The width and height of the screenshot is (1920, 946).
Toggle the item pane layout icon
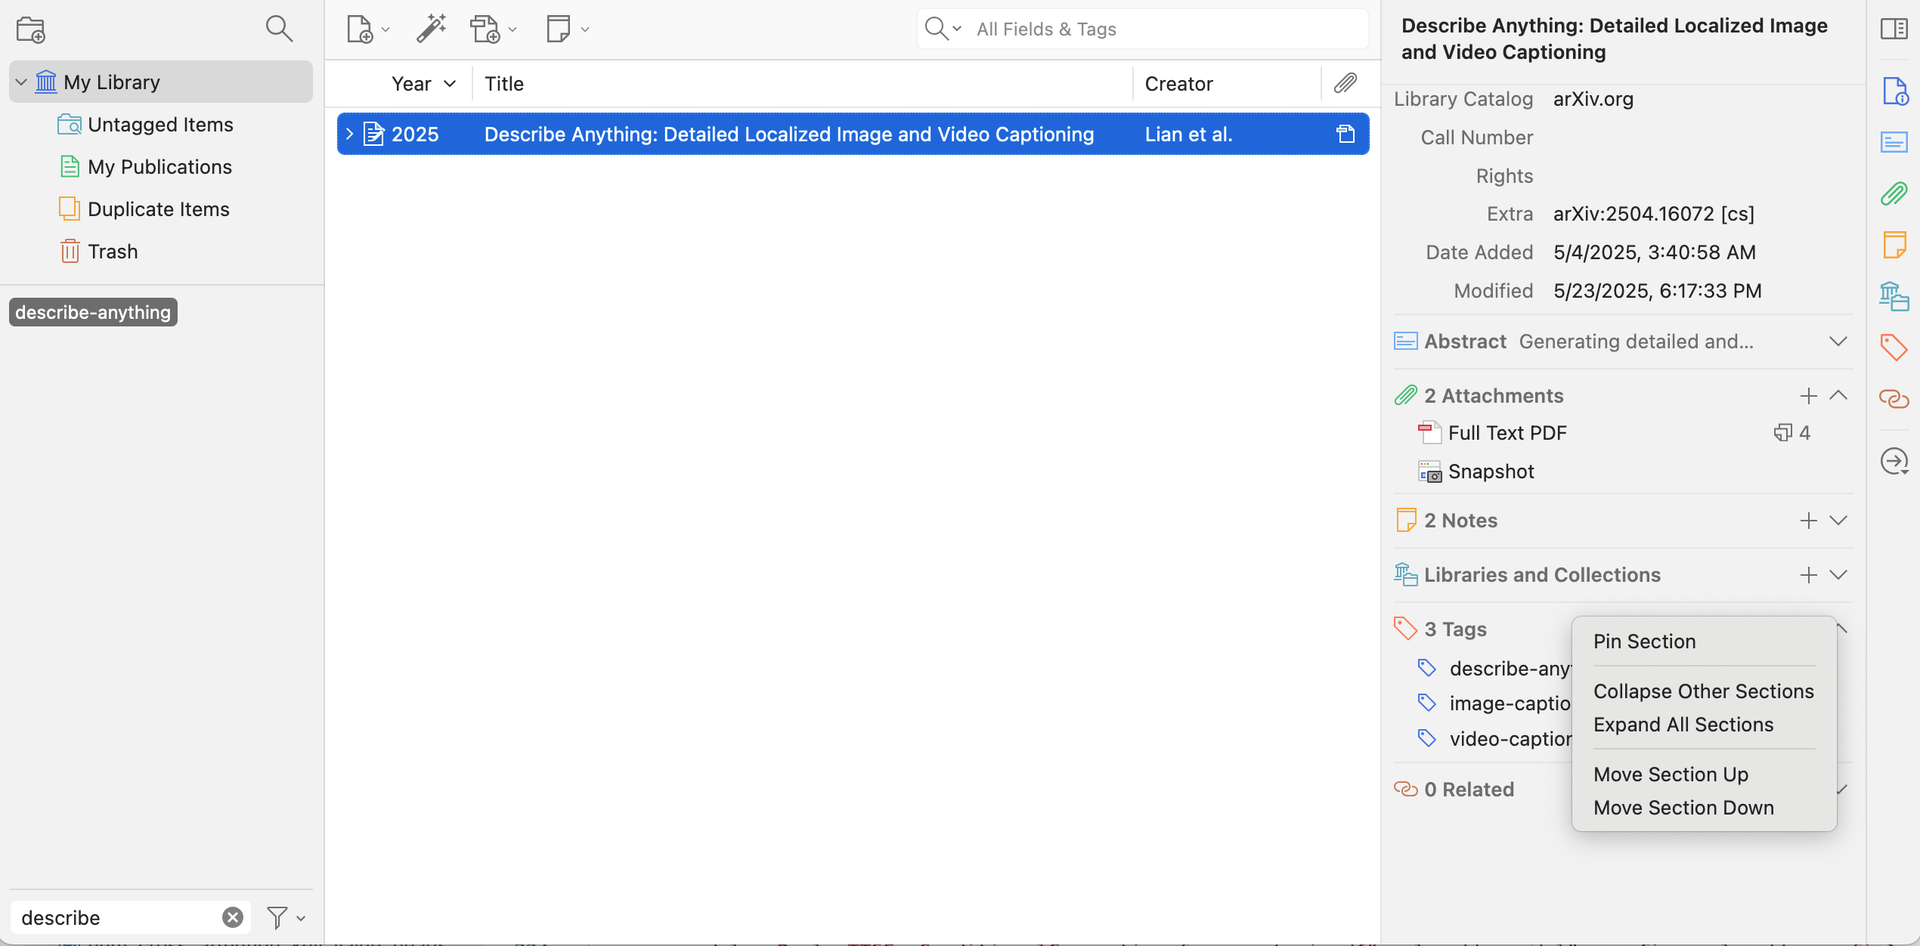pyautogui.click(x=1893, y=29)
